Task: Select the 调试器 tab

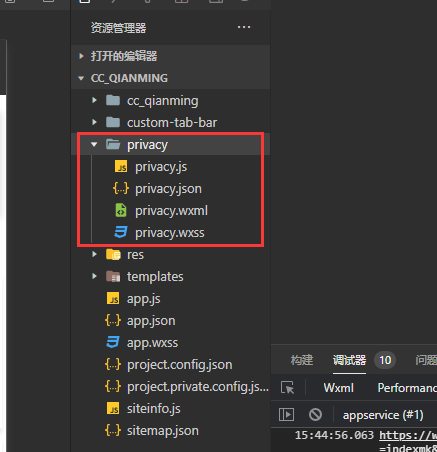Action: click(x=349, y=360)
